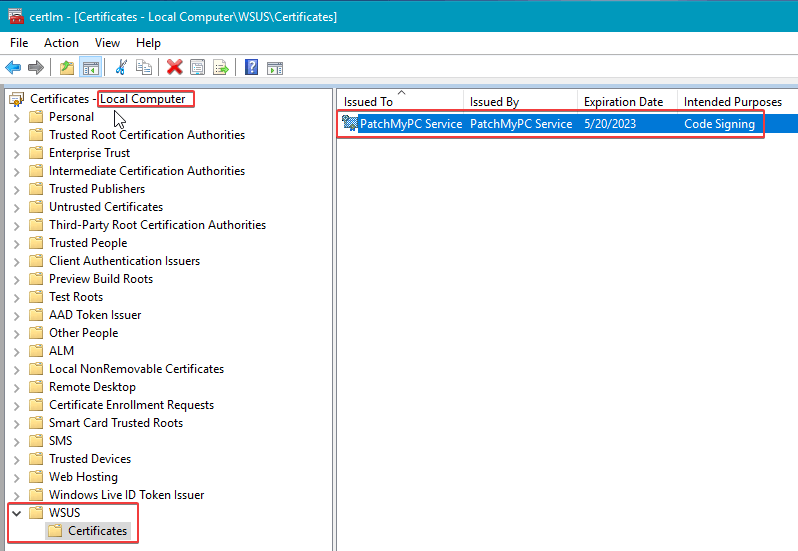Open Properties toolbar icon
The image size is (798, 551).
point(197,67)
